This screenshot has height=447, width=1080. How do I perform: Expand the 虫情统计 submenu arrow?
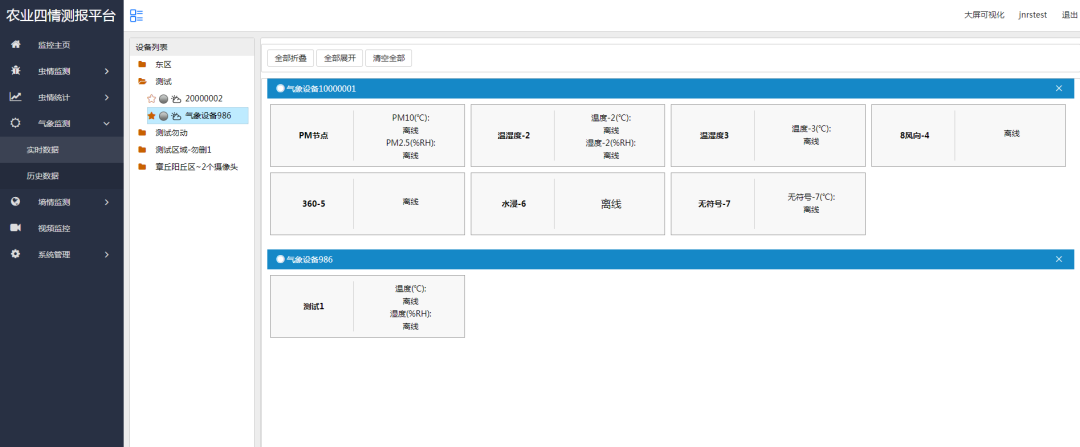[107, 97]
